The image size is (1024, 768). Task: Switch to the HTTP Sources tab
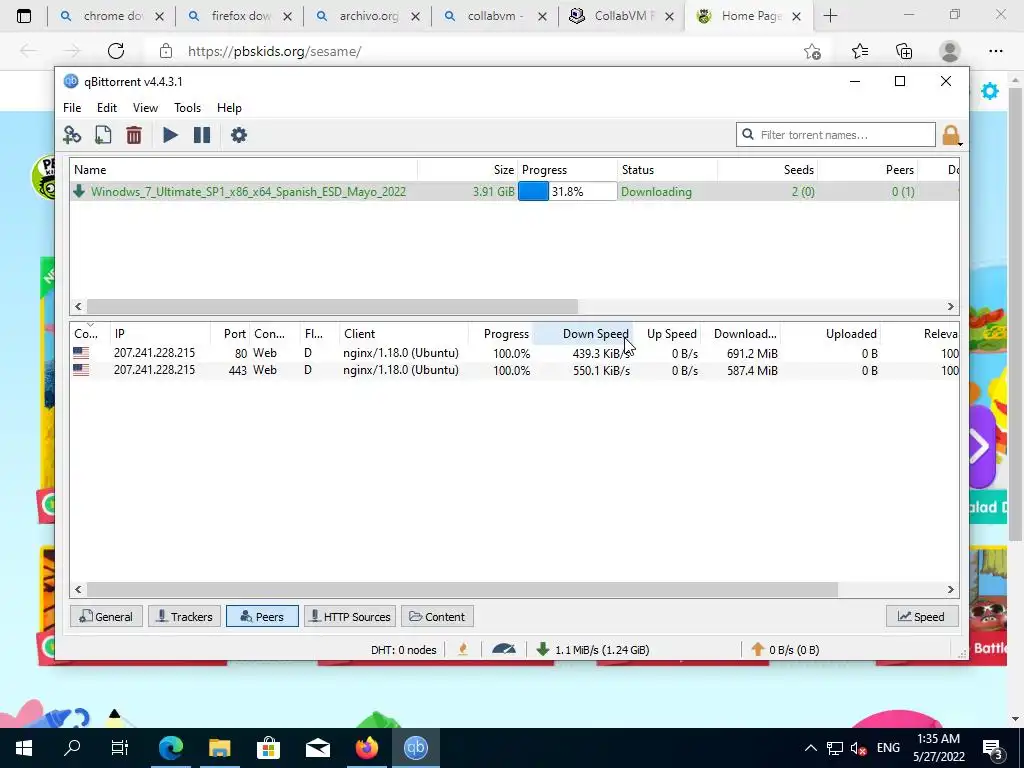click(x=349, y=616)
